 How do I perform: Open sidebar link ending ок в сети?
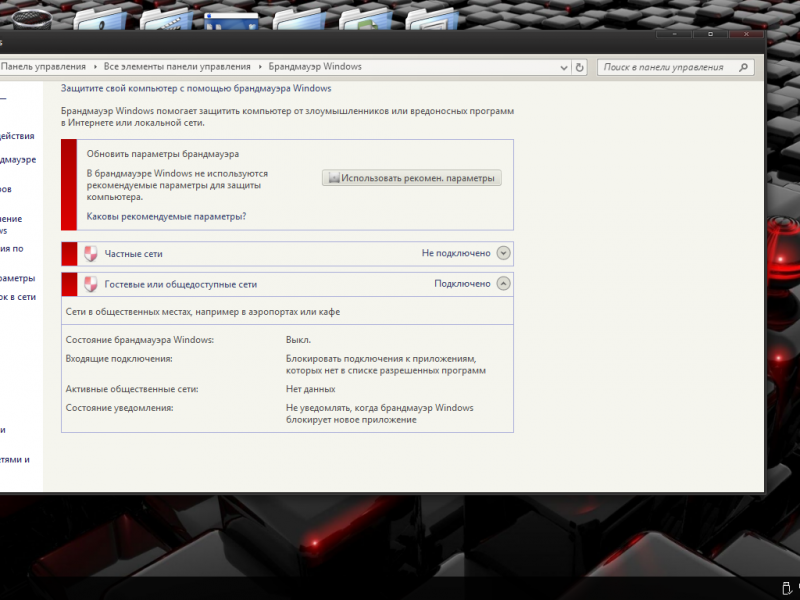point(18,297)
